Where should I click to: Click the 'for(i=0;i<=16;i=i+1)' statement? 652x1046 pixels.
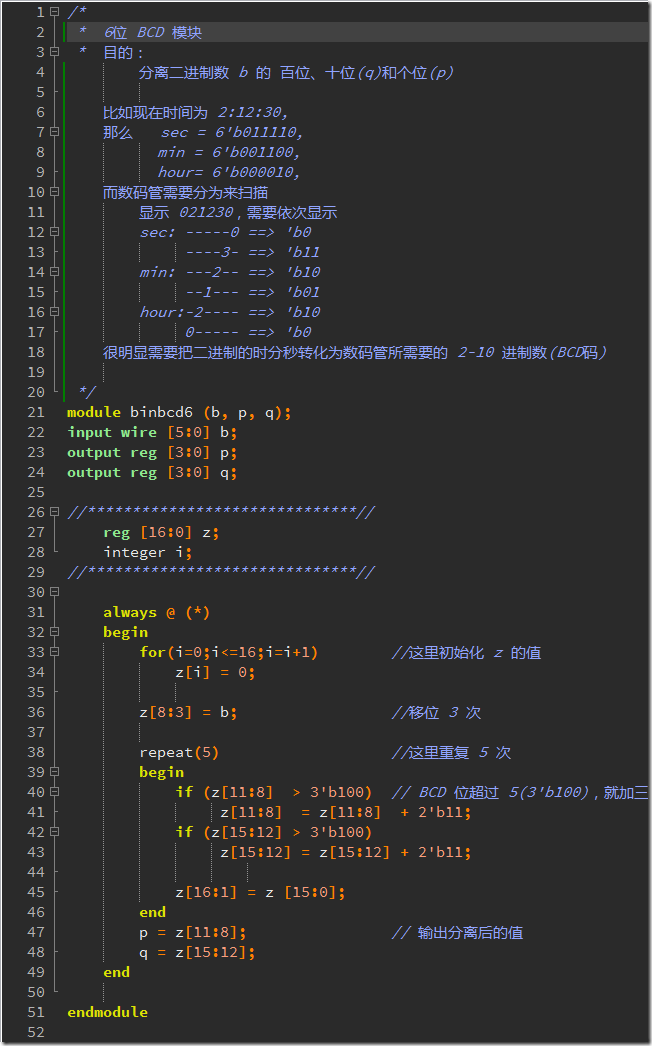click(x=229, y=652)
